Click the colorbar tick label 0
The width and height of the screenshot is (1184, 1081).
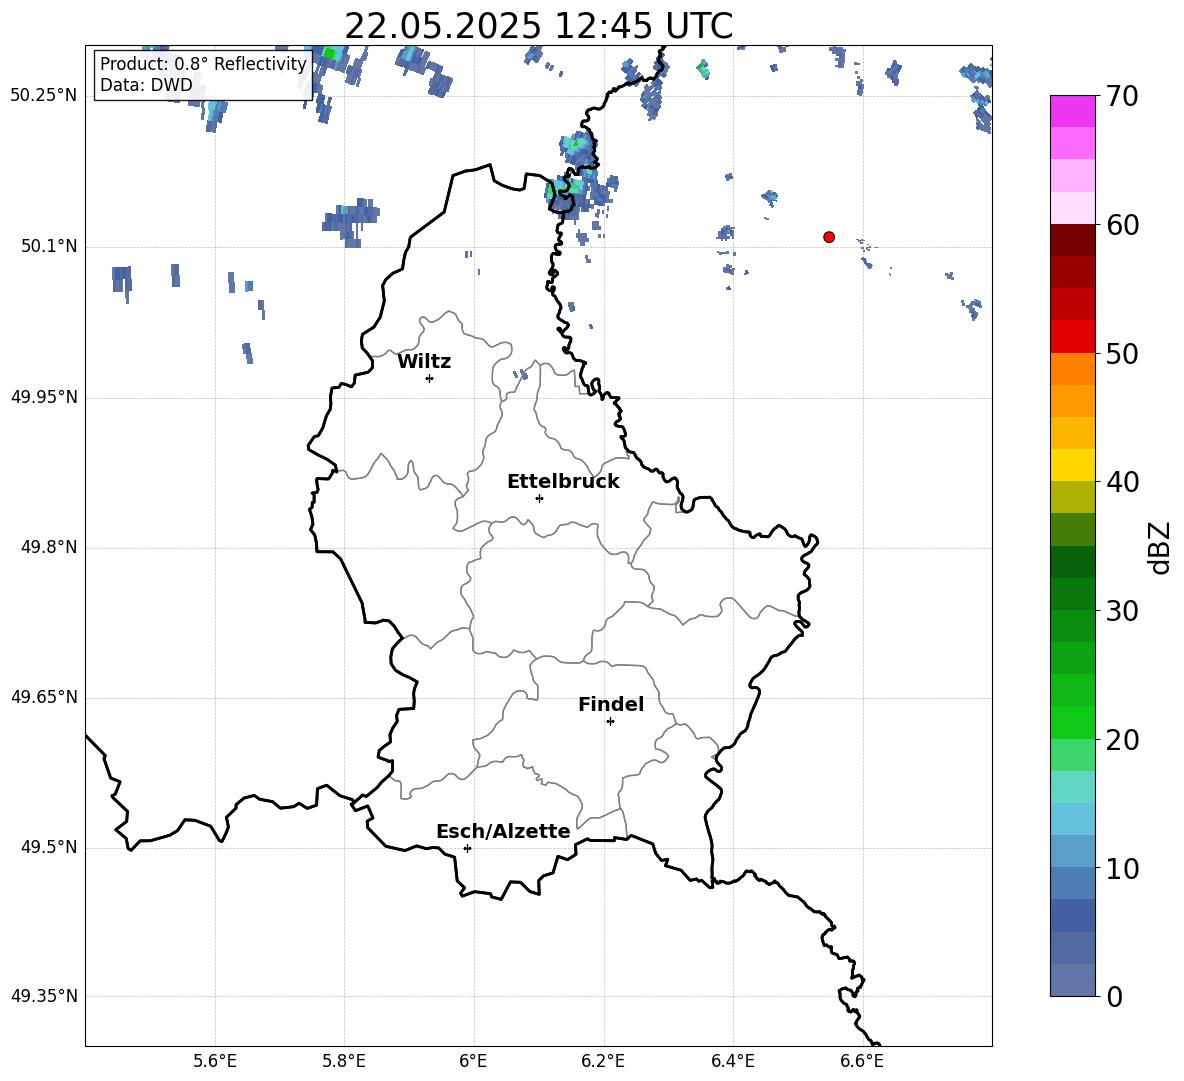[1114, 996]
